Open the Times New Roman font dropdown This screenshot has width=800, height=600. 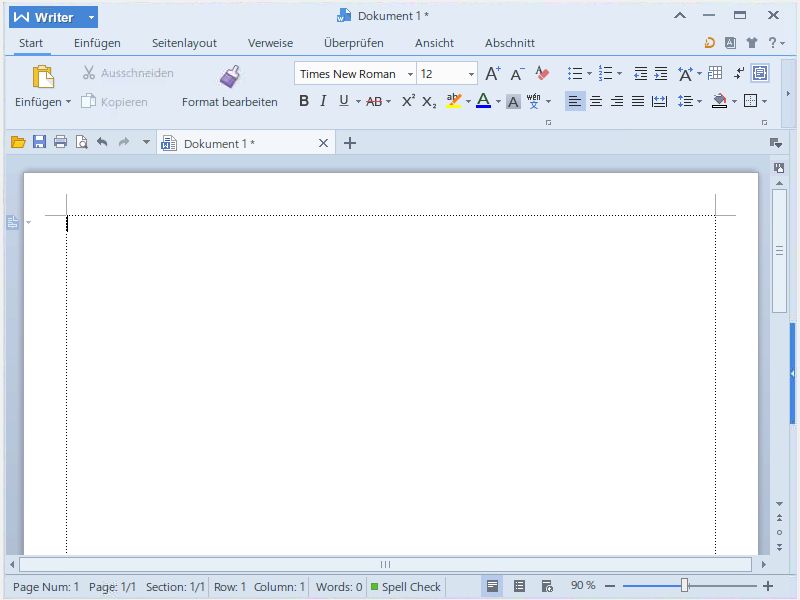pos(409,73)
